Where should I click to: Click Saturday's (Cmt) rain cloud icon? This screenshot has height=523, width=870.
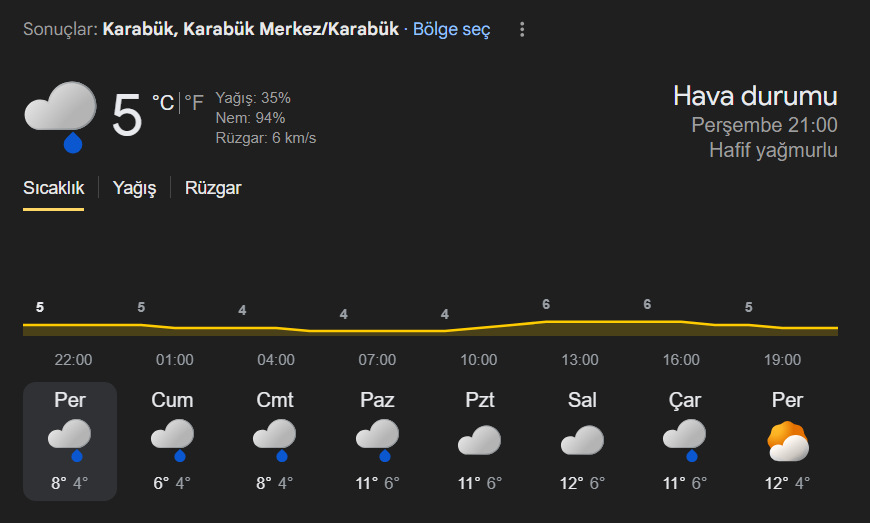click(x=275, y=439)
